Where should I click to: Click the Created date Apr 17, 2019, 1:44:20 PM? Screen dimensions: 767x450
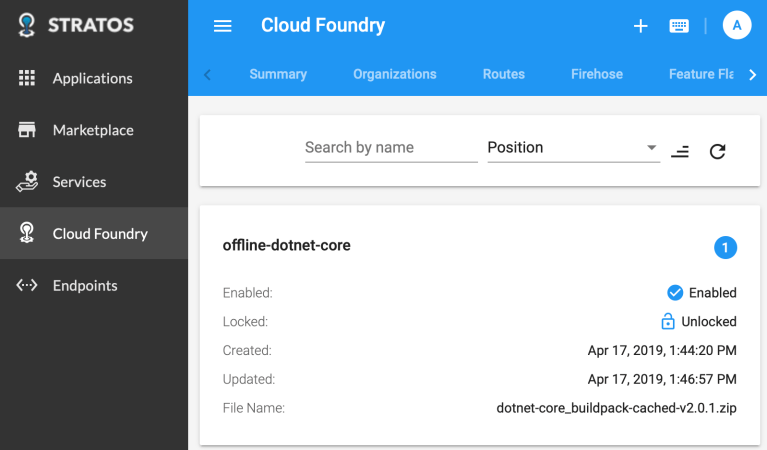662,350
